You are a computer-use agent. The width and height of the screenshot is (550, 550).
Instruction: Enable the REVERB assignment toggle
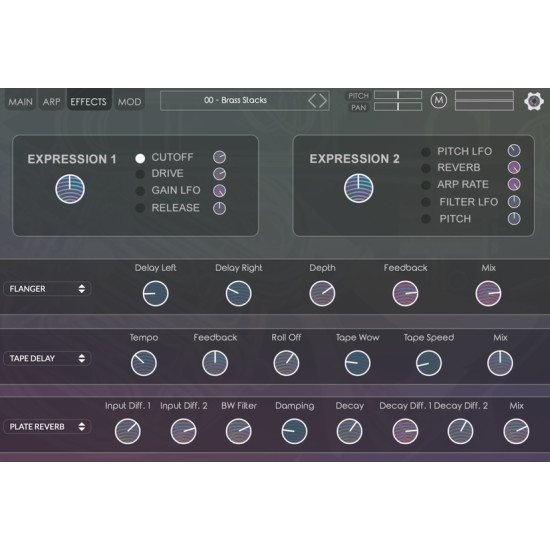click(x=425, y=168)
